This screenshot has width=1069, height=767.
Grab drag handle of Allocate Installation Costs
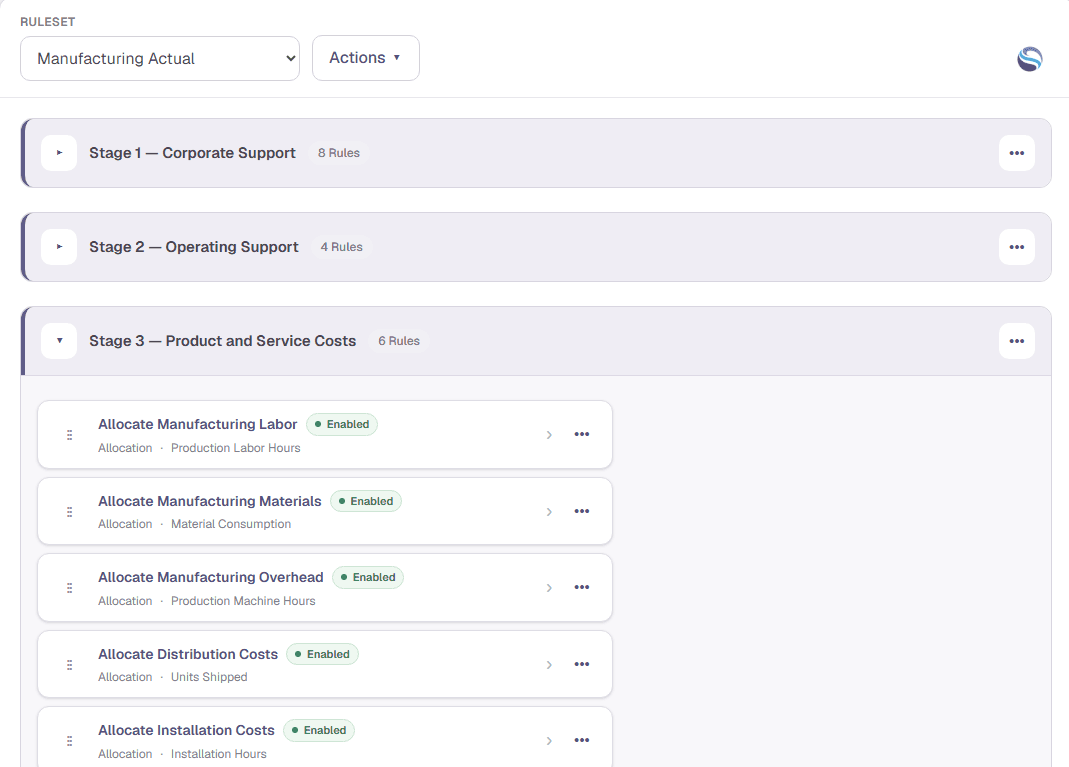[x=70, y=741]
